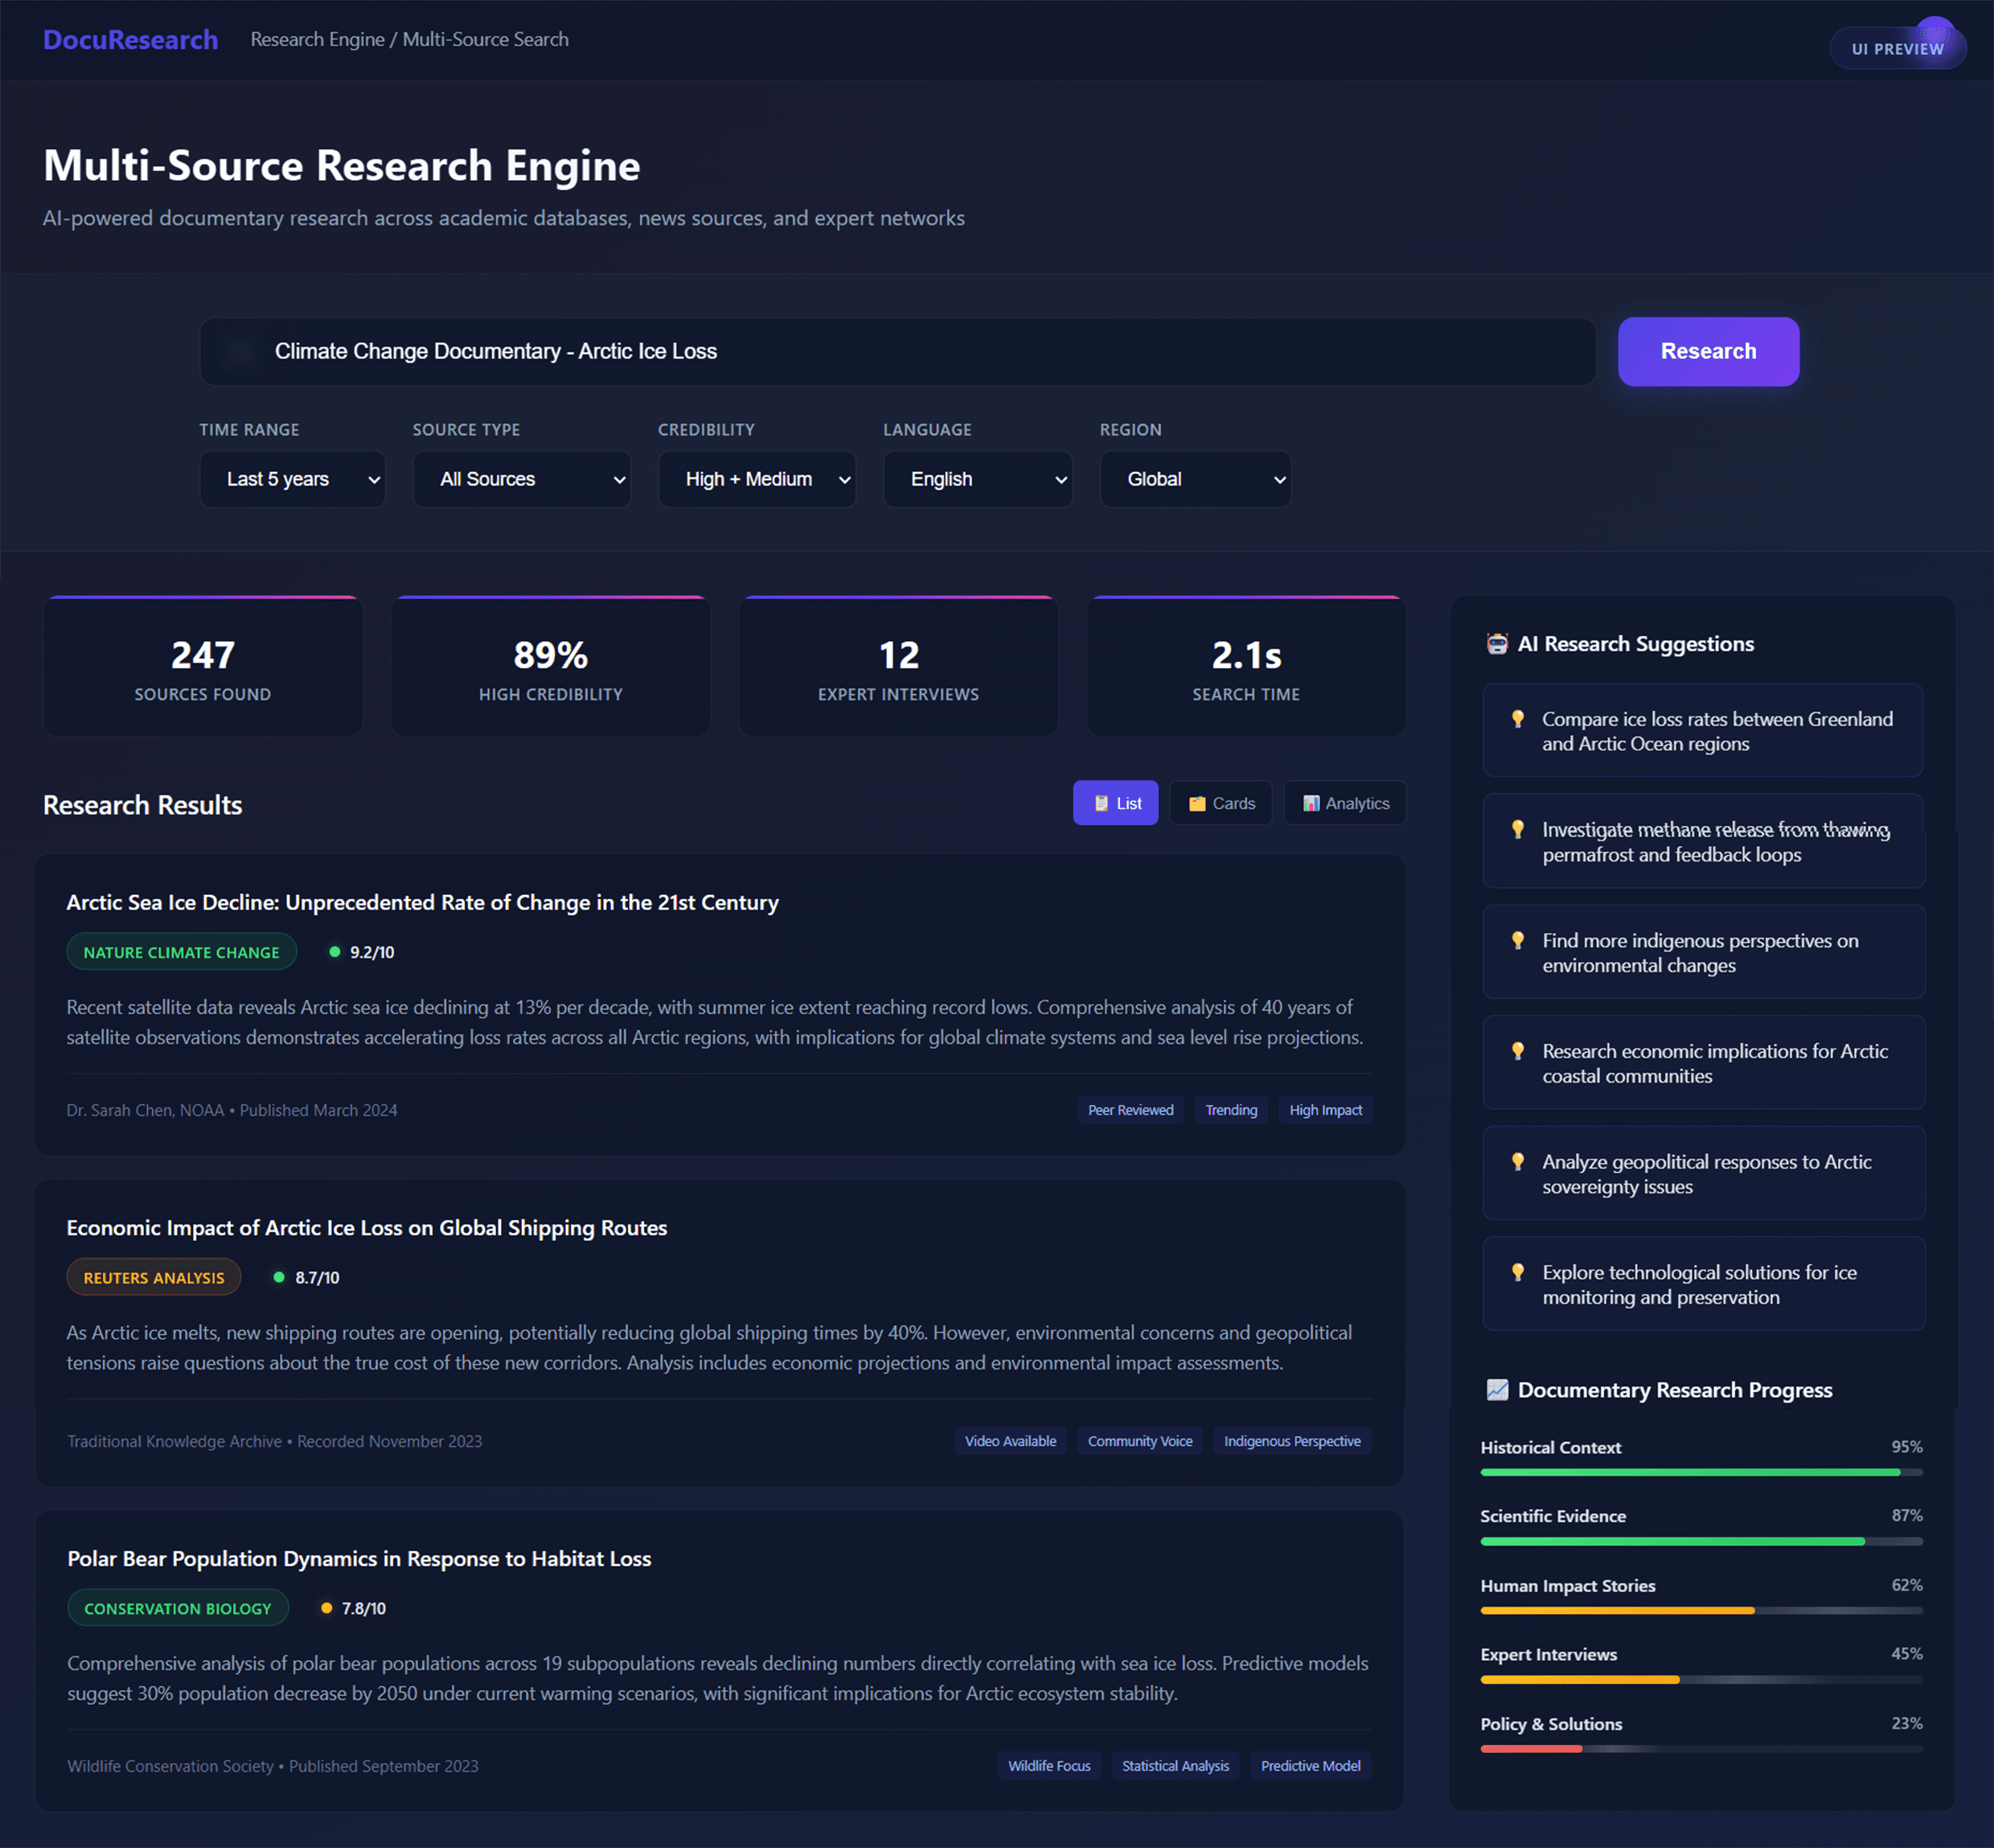Click lightbulb icon beside indigenous perspectives suggestion
The width and height of the screenshot is (1994, 1848).
(1517, 940)
